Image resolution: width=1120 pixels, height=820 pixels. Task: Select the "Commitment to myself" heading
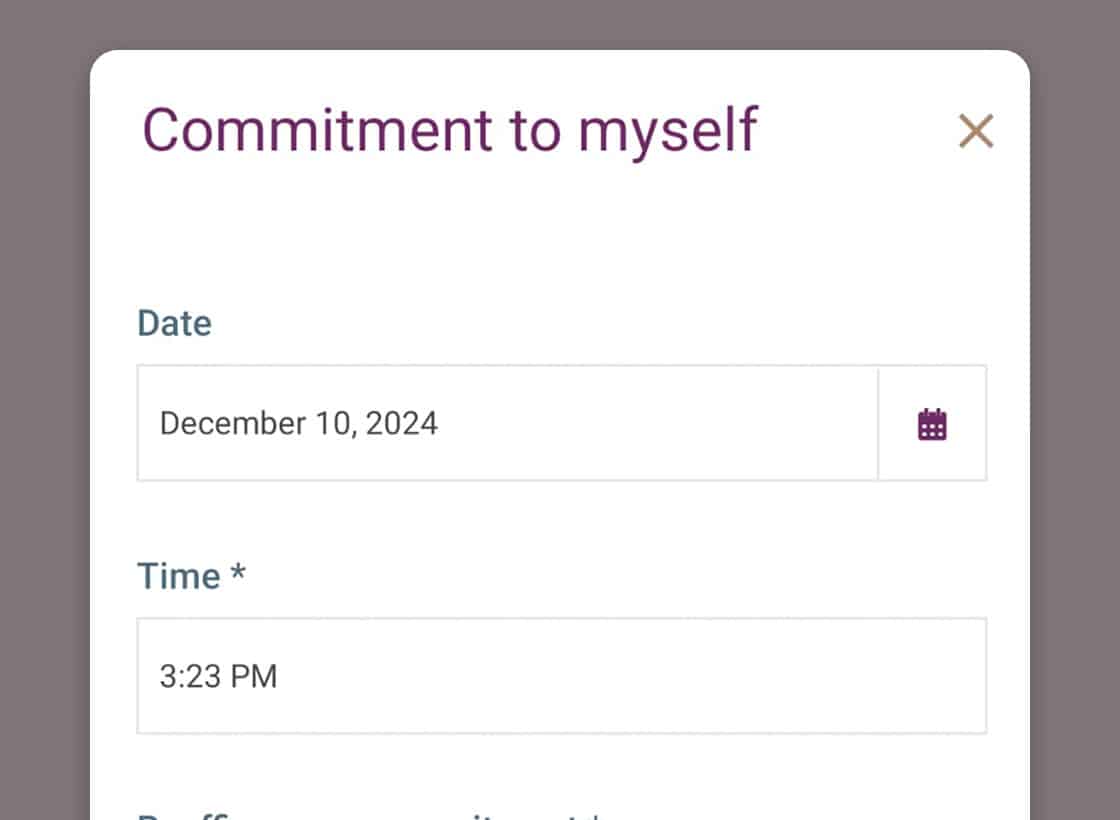click(450, 130)
